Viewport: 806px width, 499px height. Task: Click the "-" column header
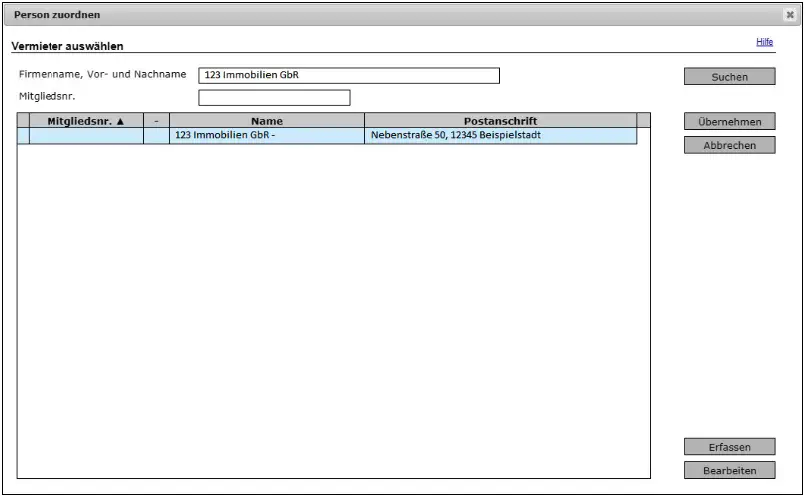tap(156, 121)
